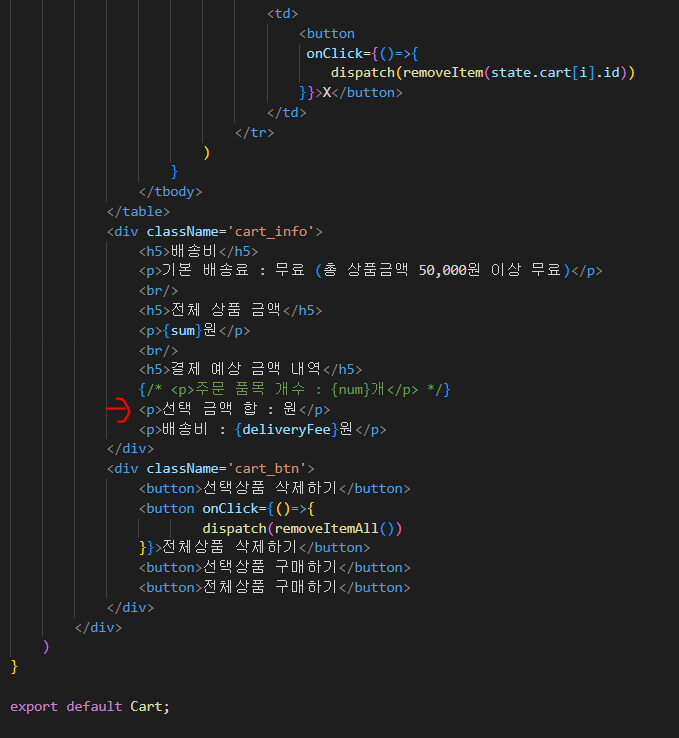Click the 결제 예상 금액 내역 heading text
This screenshot has height=738, width=679.
pos(246,369)
